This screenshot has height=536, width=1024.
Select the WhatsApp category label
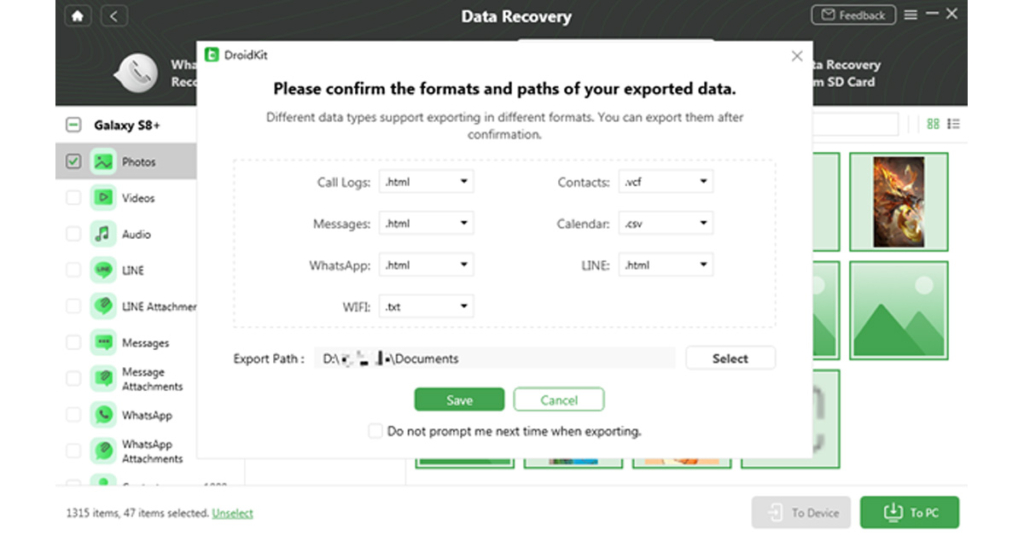(147, 415)
